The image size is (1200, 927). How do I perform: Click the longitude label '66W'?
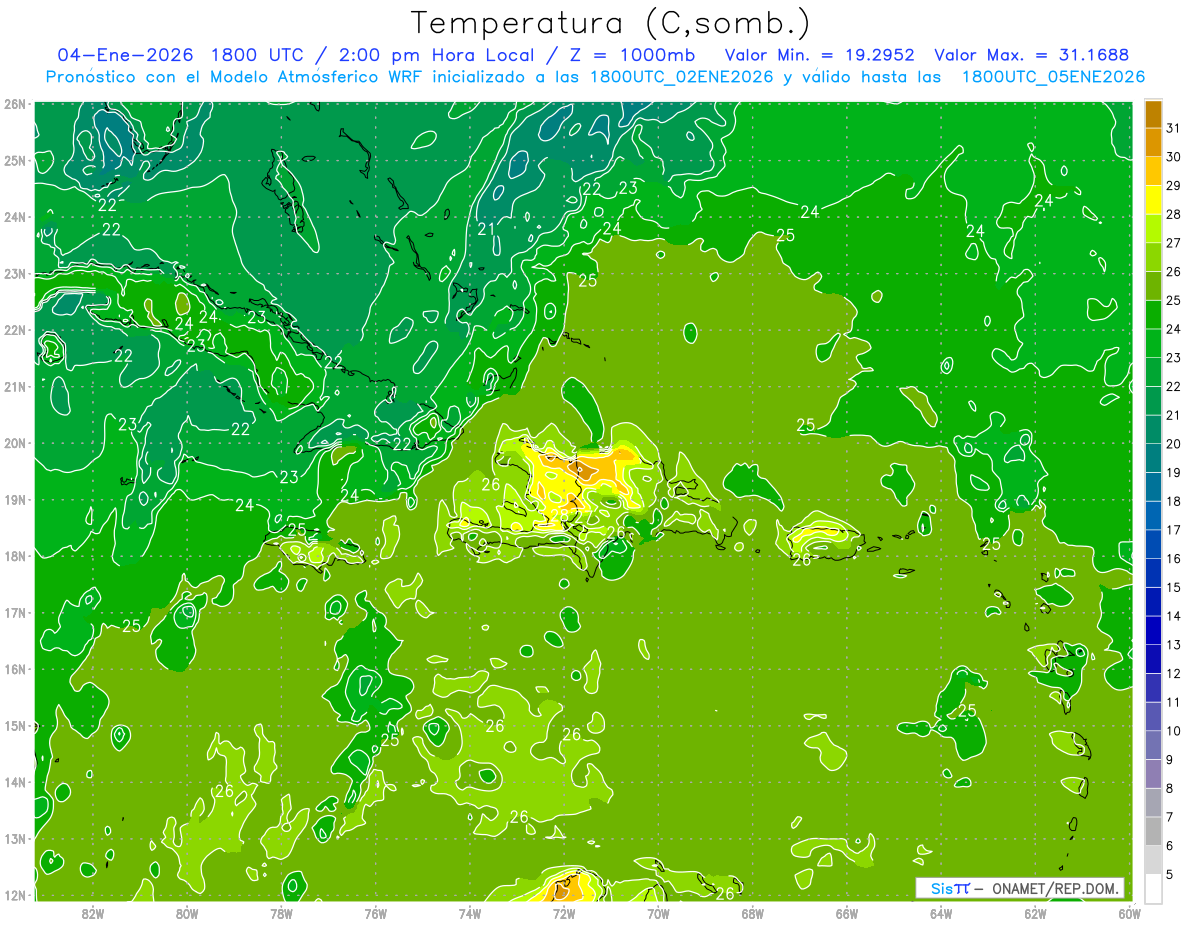click(x=847, y=913)
